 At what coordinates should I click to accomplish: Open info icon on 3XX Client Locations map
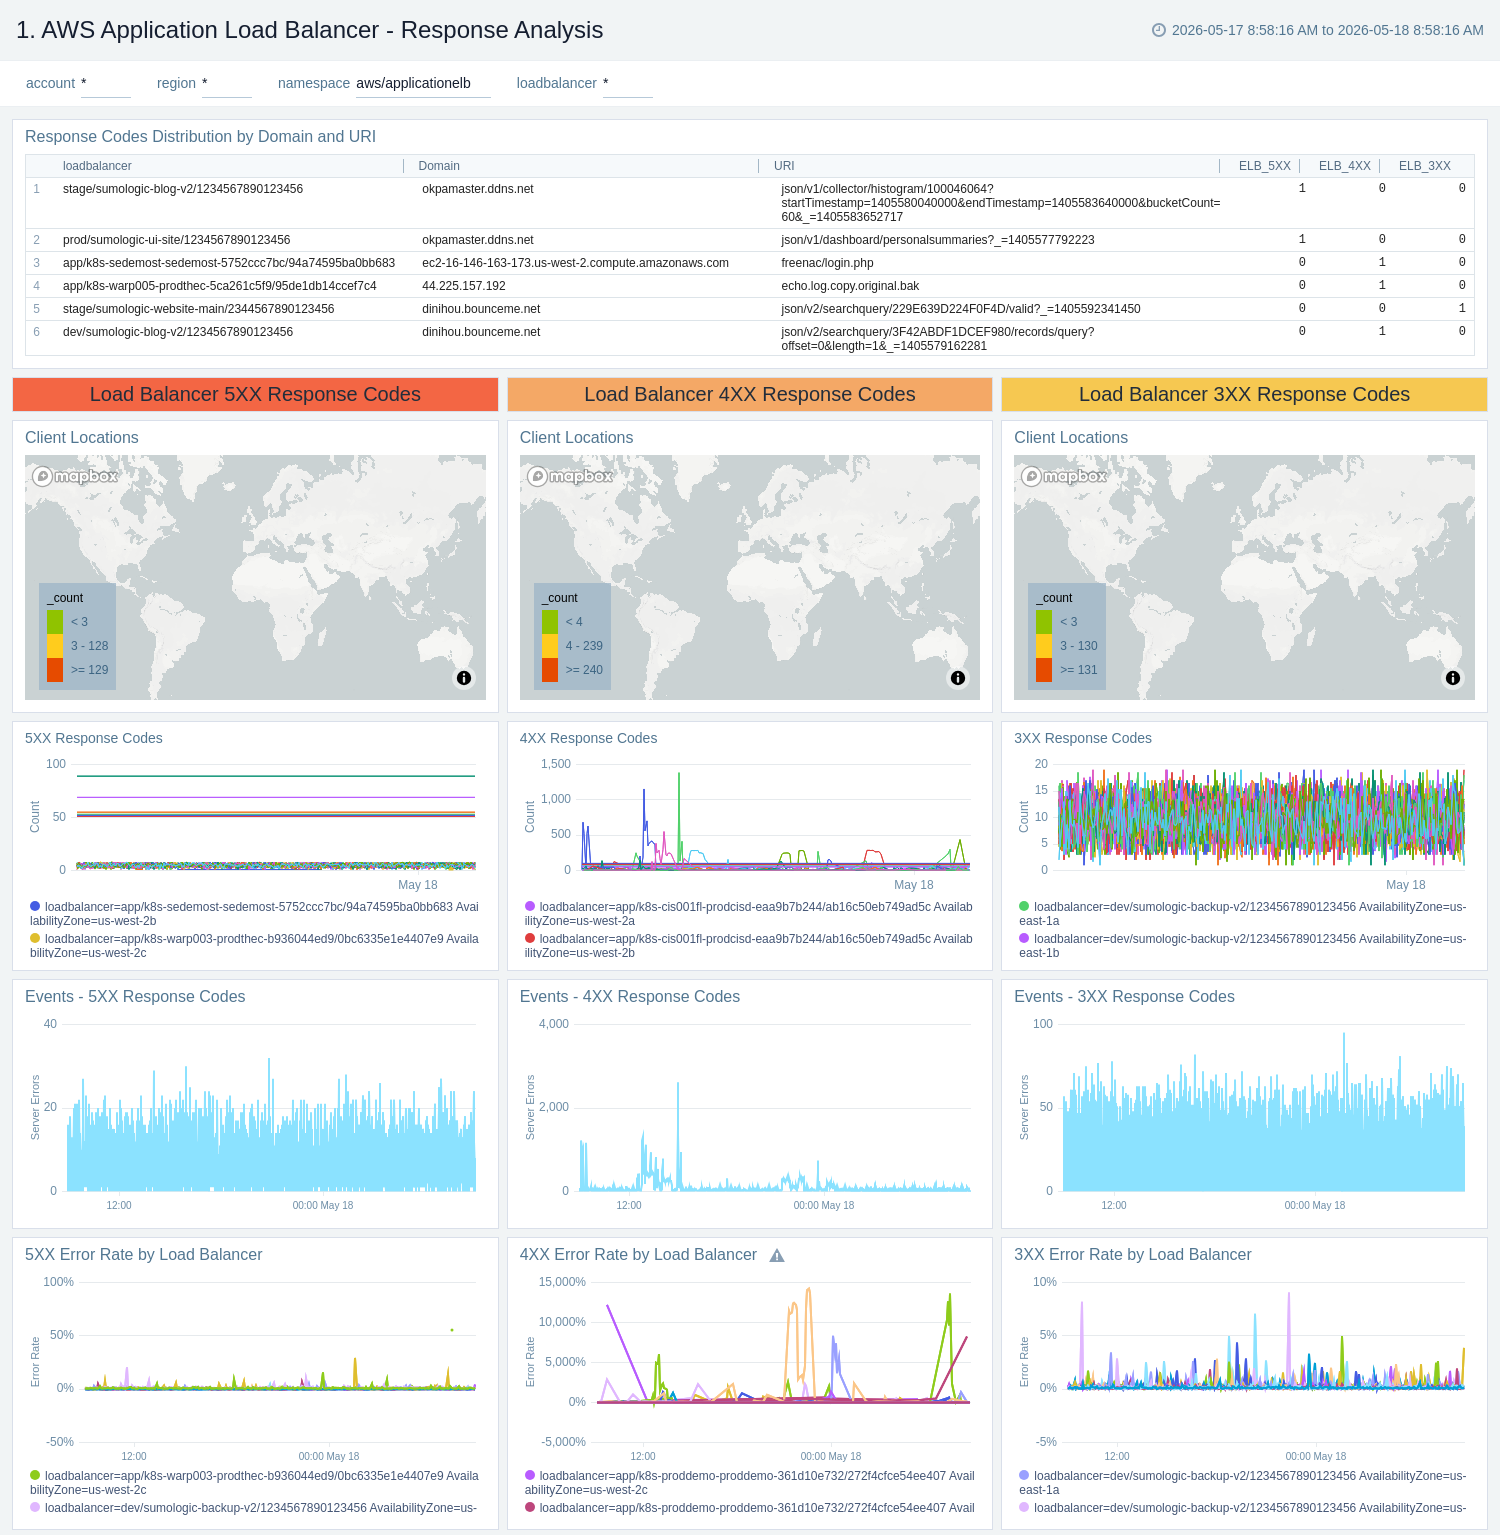point(1453,678)
